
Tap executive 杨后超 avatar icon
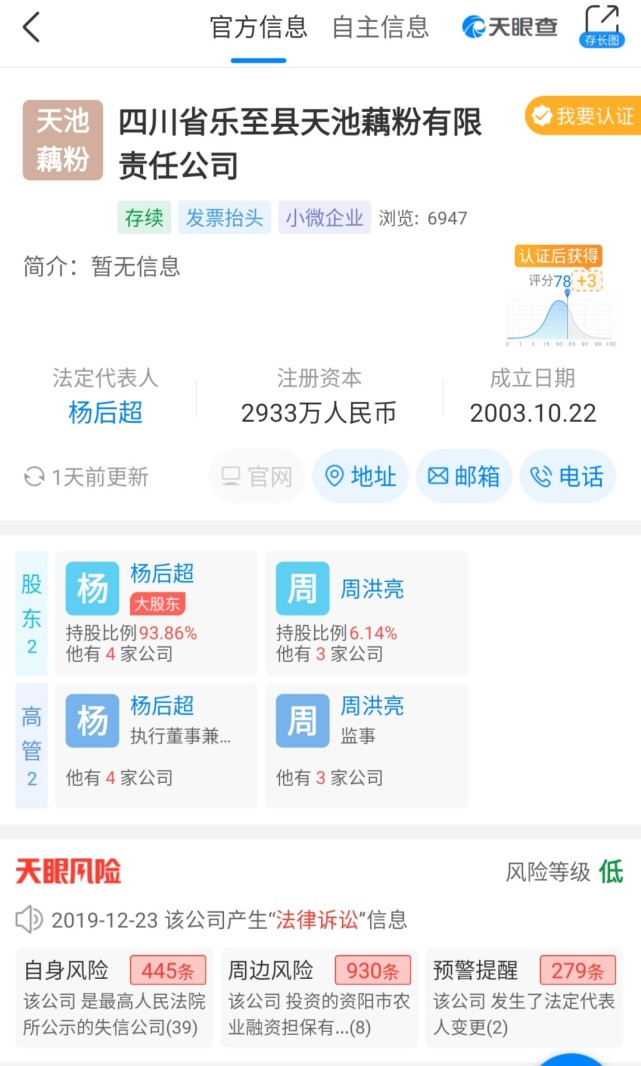(92, 721)
